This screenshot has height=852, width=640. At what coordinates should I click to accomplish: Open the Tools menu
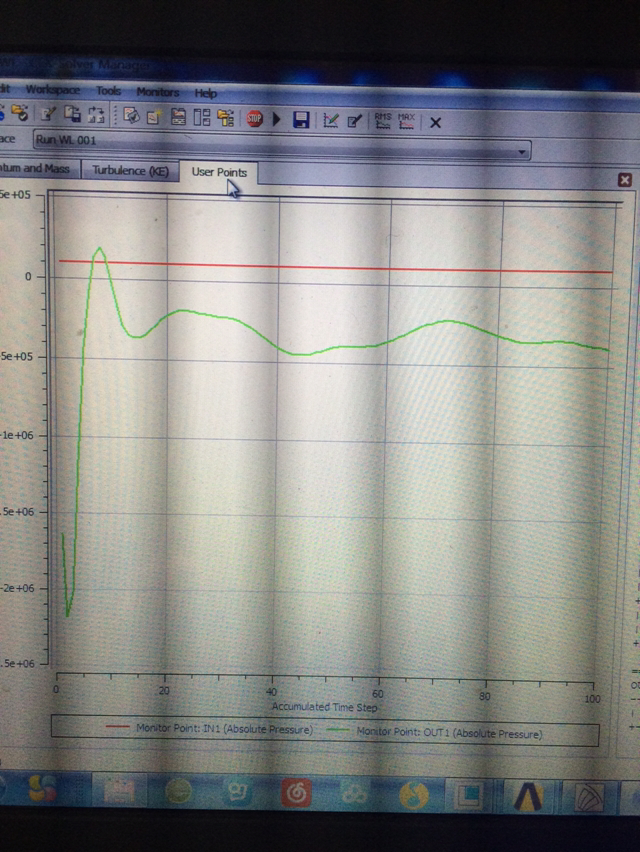(109, 91)
